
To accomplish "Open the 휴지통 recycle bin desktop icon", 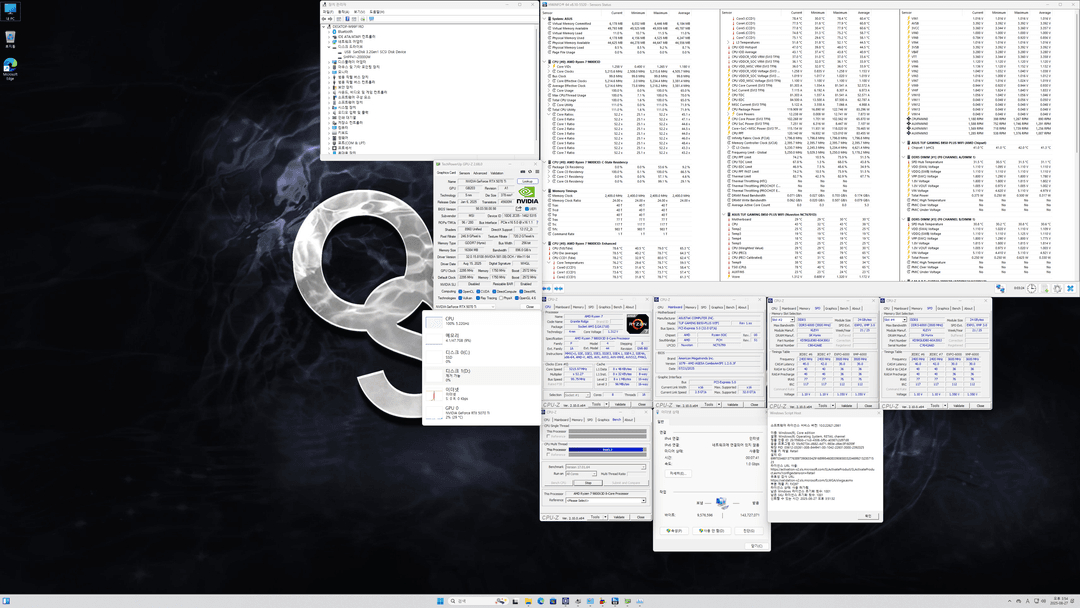I will point(10,40).
